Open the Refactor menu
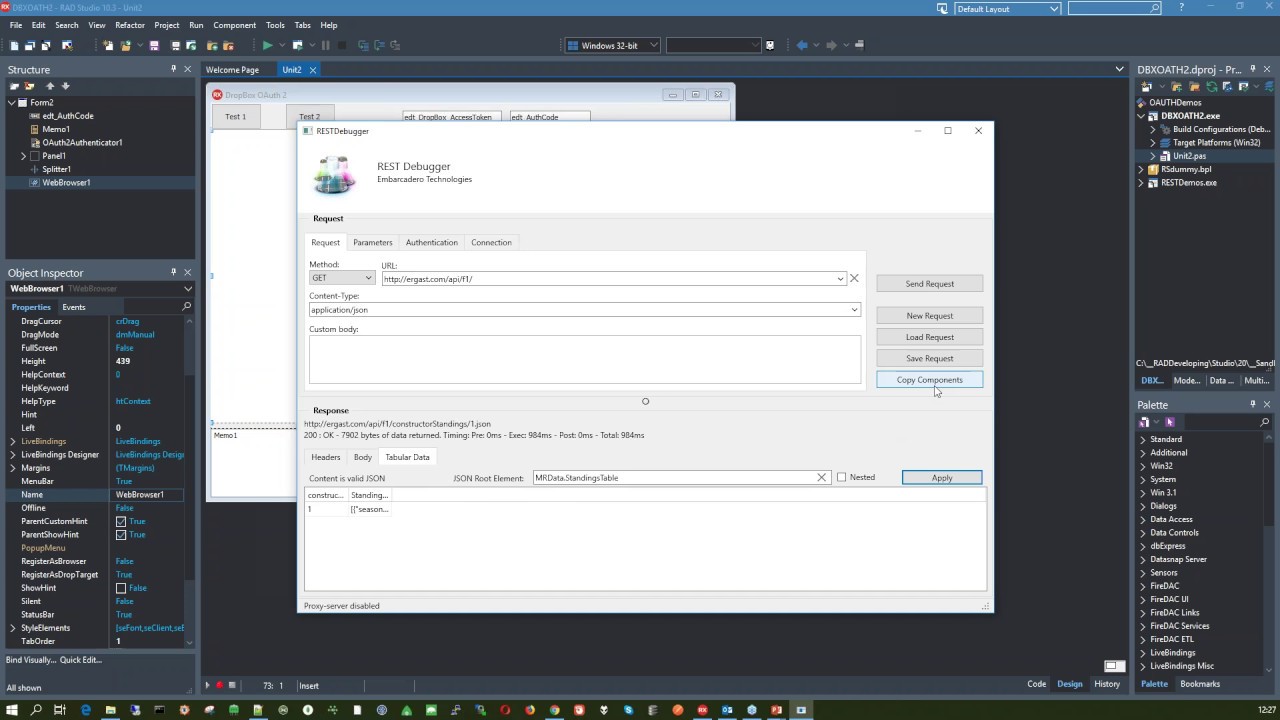The width and height of the screenshot is (1280, 720). coord(130,25)
